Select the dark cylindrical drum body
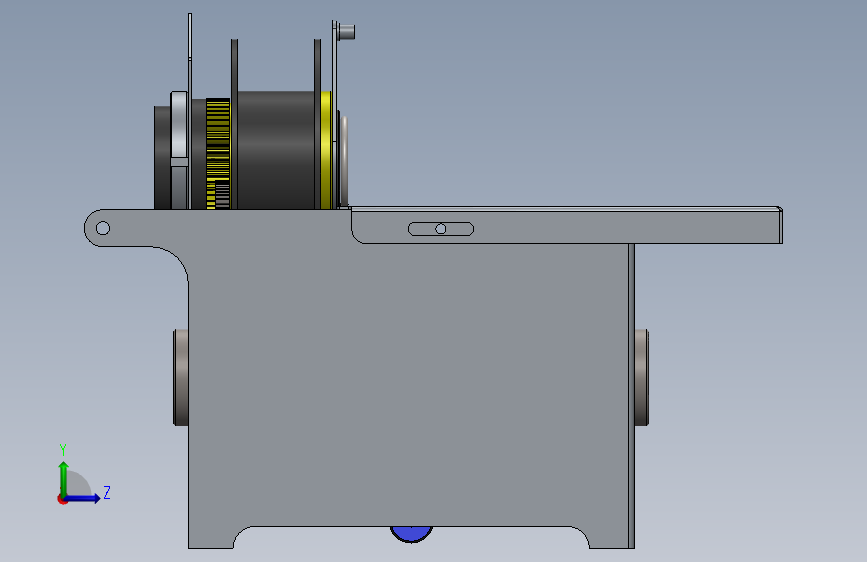This screenshot has width=867, height=562. coord(276,150)
